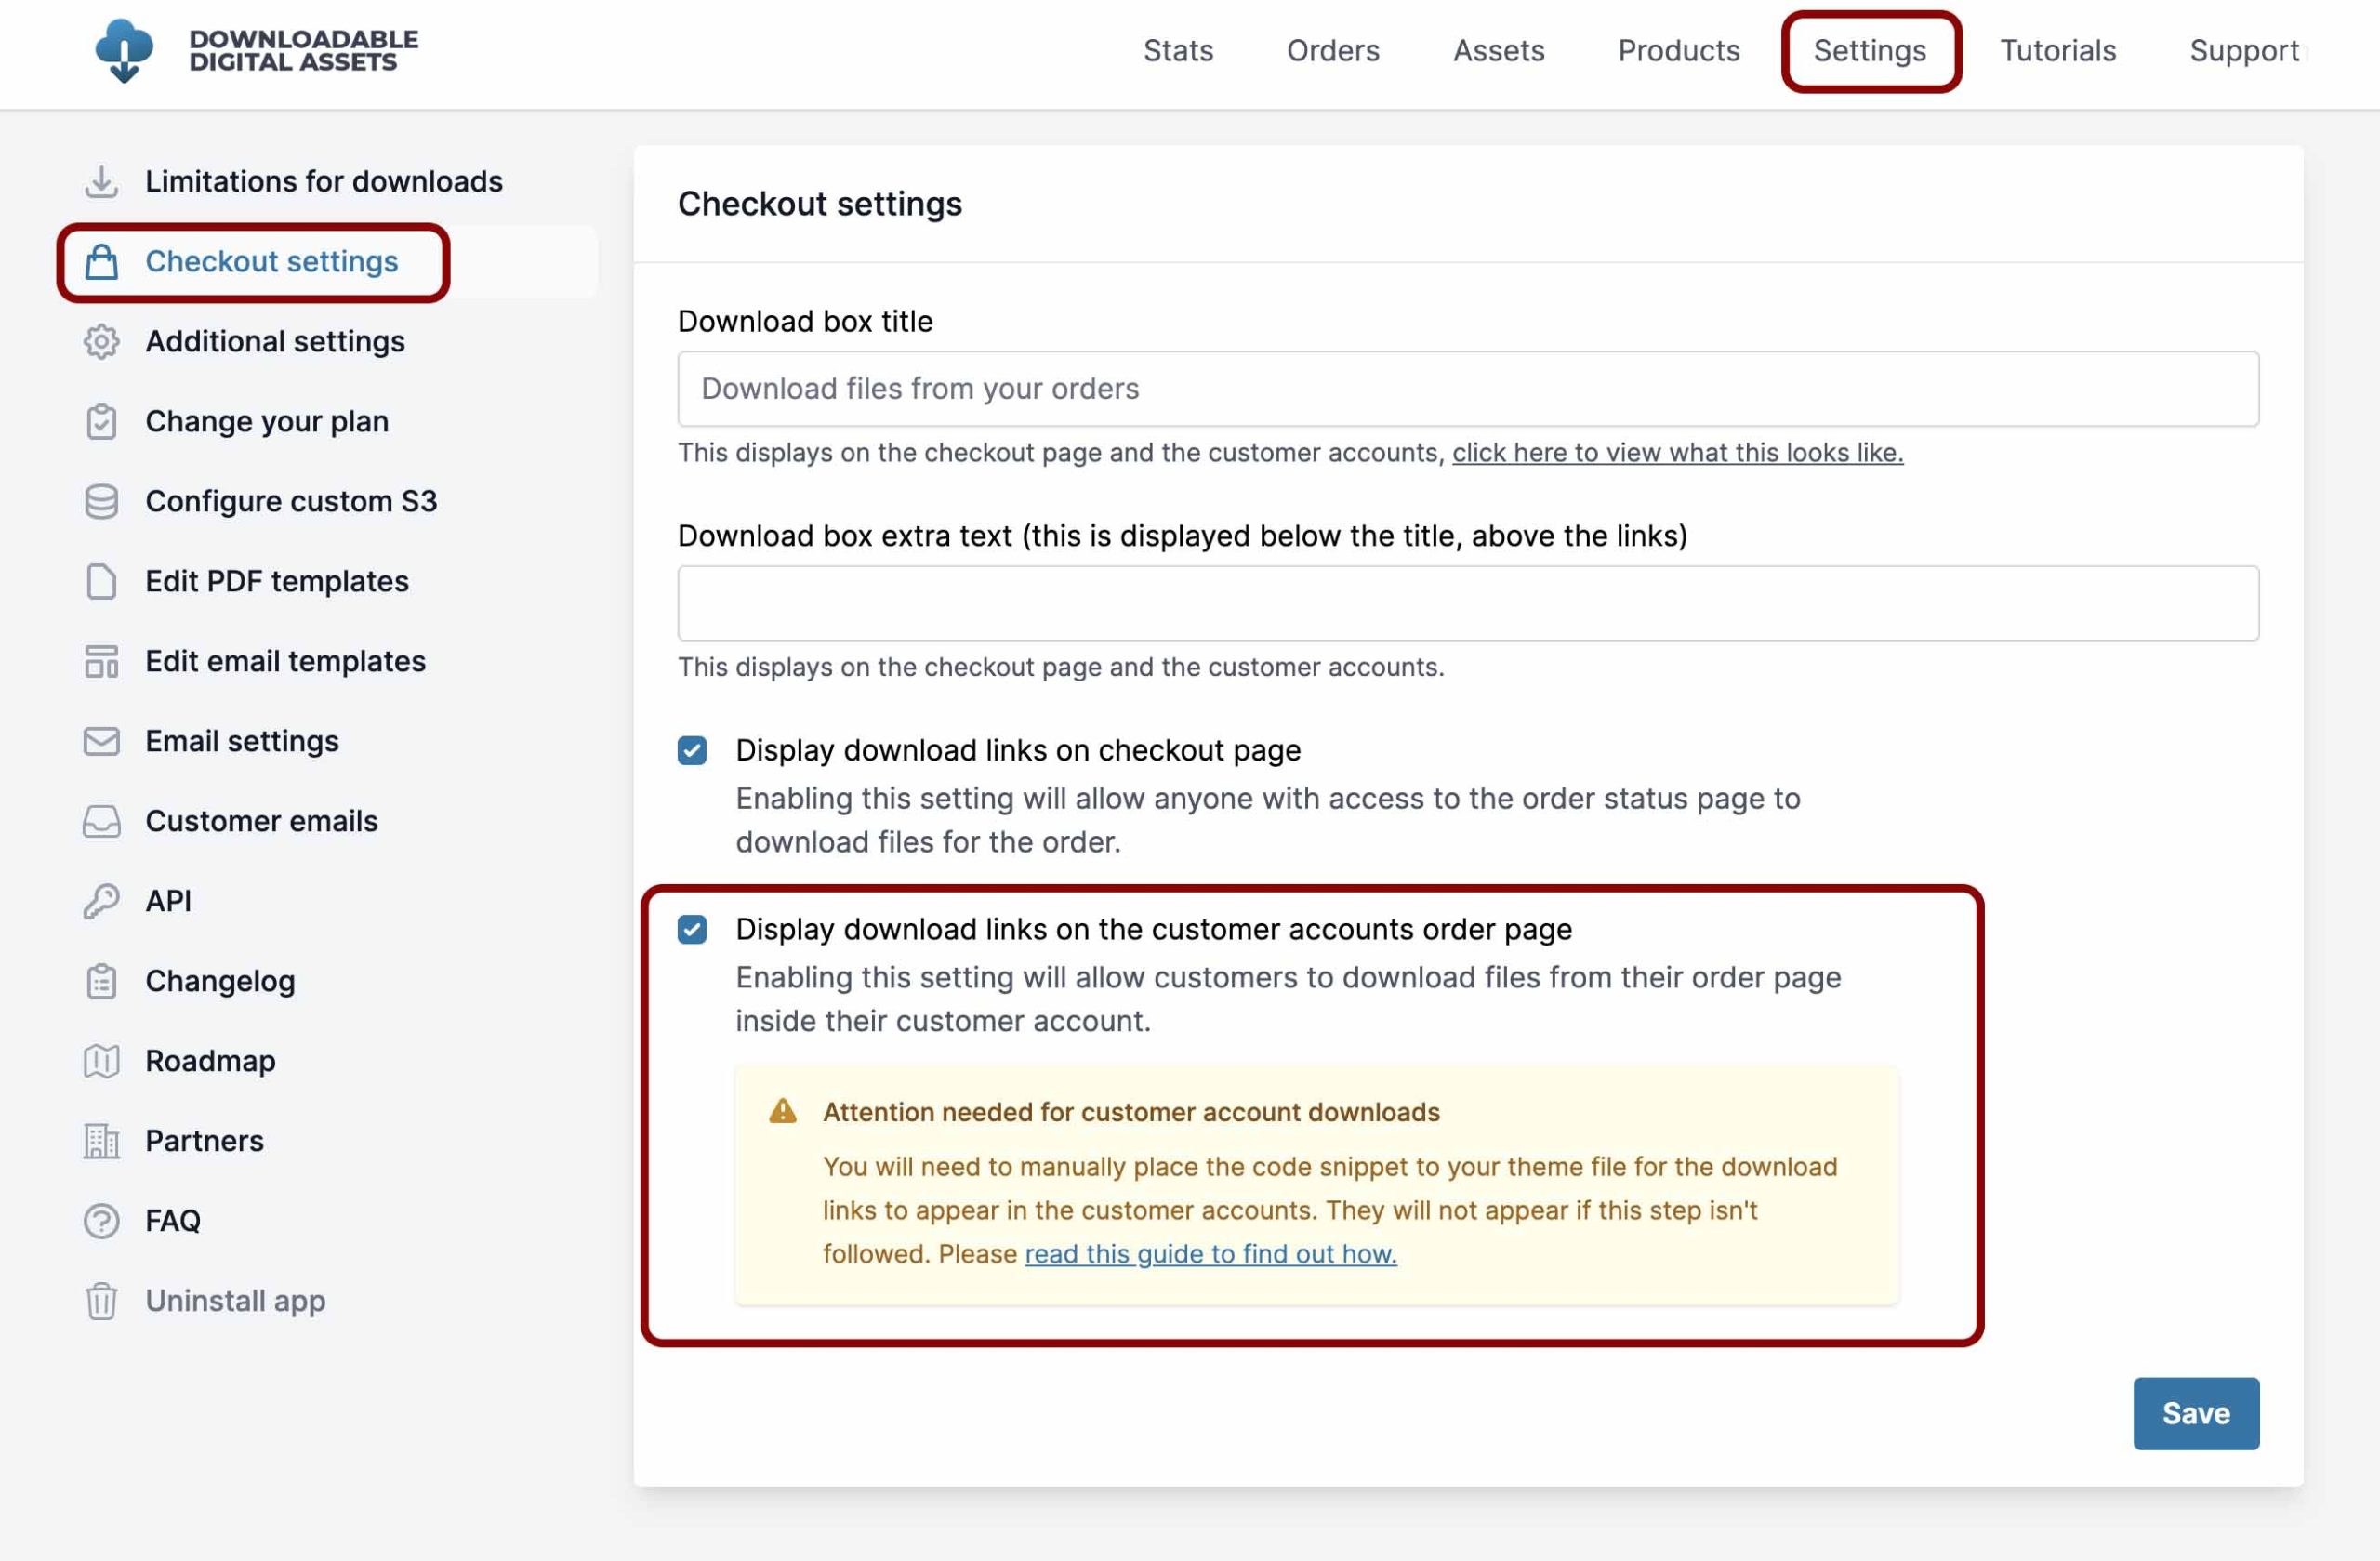The width and height of the screenshot is (2380, 1561).
Task: Click the Customer emails inbox icon
Action: tap(101, 821)
